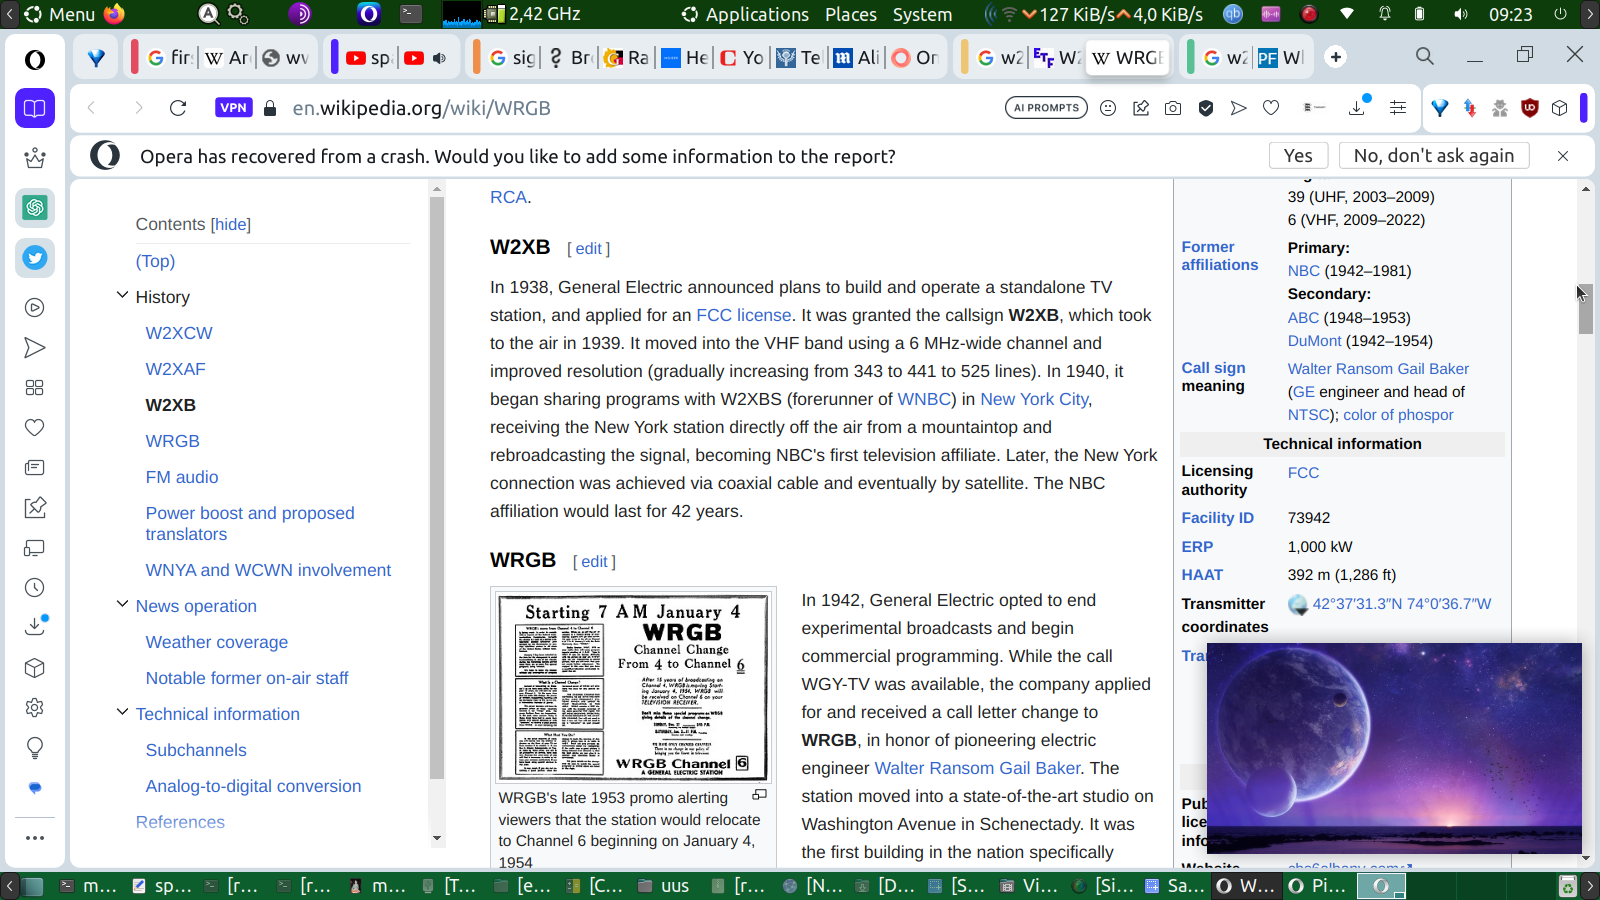Click the page's vertical scrollbar thumb
Screen dimensions: 1600x900
click(1585, 310)
